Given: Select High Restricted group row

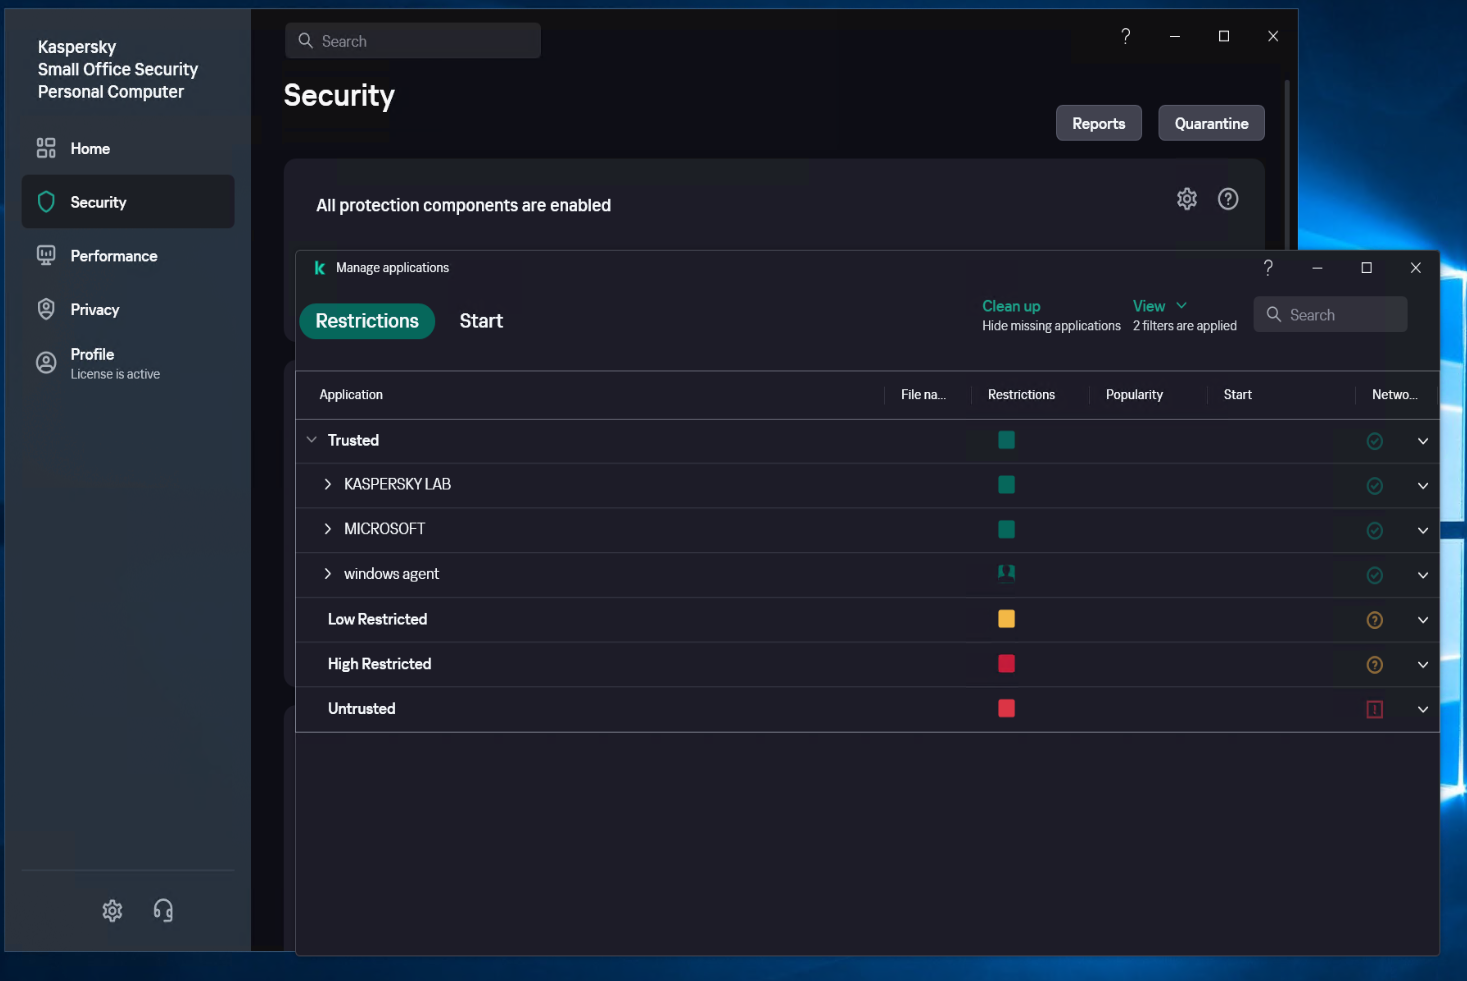Looking at the screenshot, I should click(x=867, y=665).
